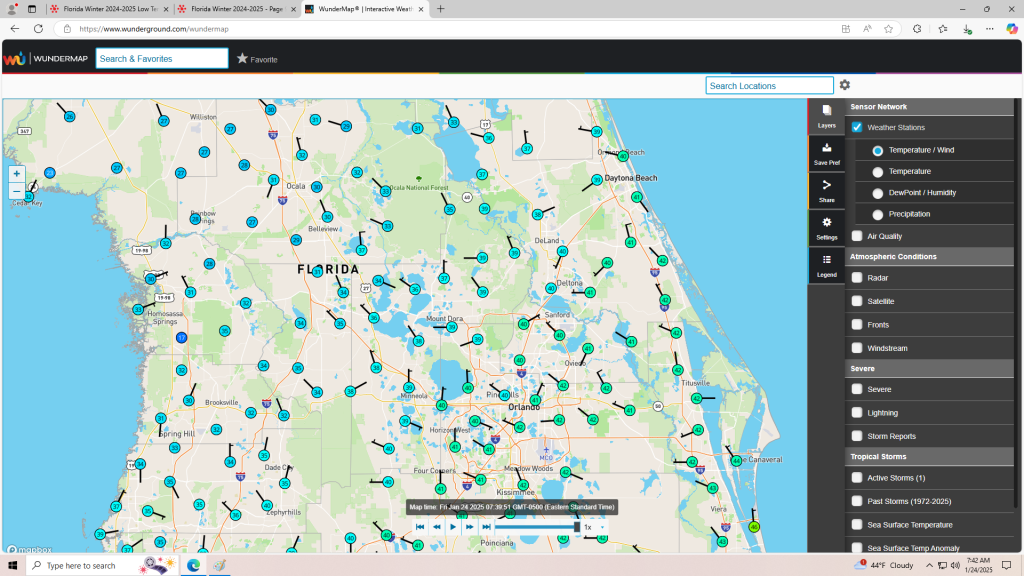Click the Search Locations input field
The width and height of the screenshot is (1024, 576).
(769, 86)
